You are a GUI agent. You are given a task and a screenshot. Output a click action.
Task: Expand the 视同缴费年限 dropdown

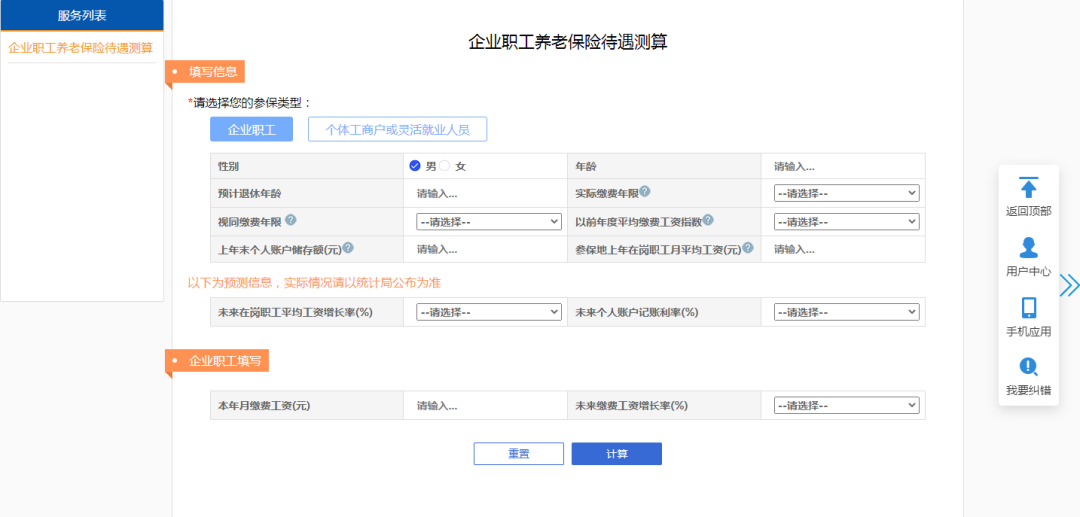point(489,222)
